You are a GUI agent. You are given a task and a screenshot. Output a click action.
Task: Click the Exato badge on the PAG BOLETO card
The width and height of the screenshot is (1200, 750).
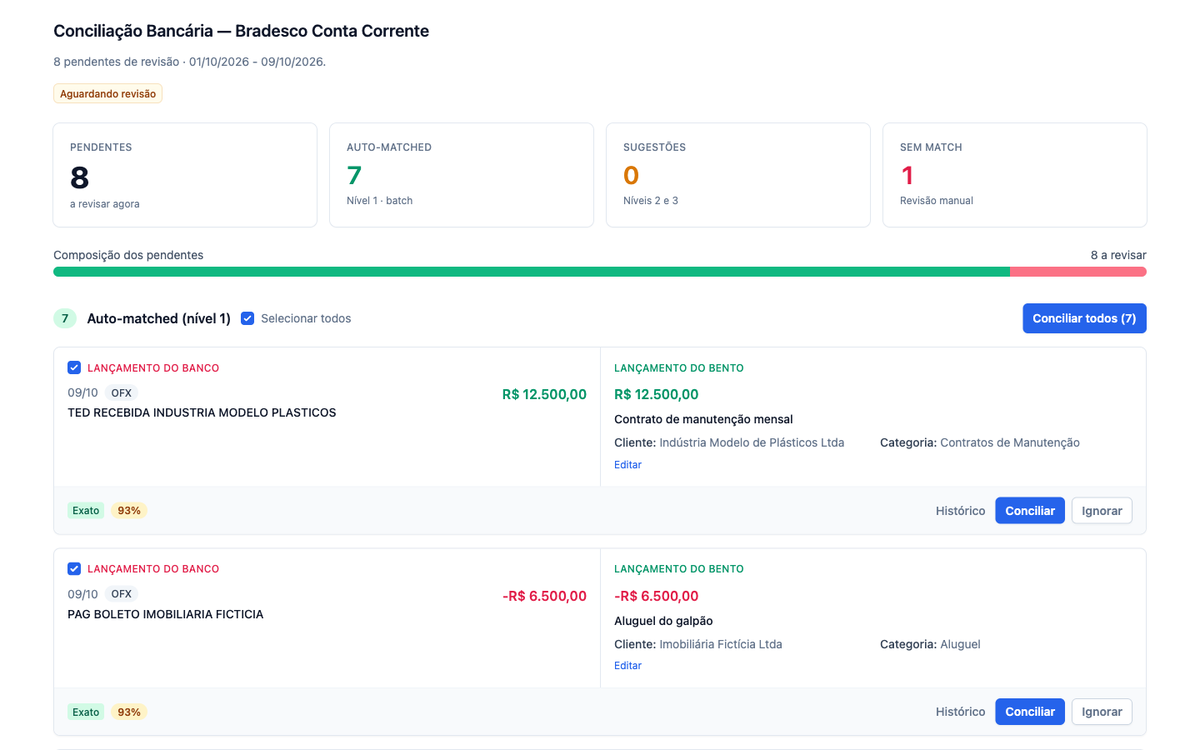(86, 712)
